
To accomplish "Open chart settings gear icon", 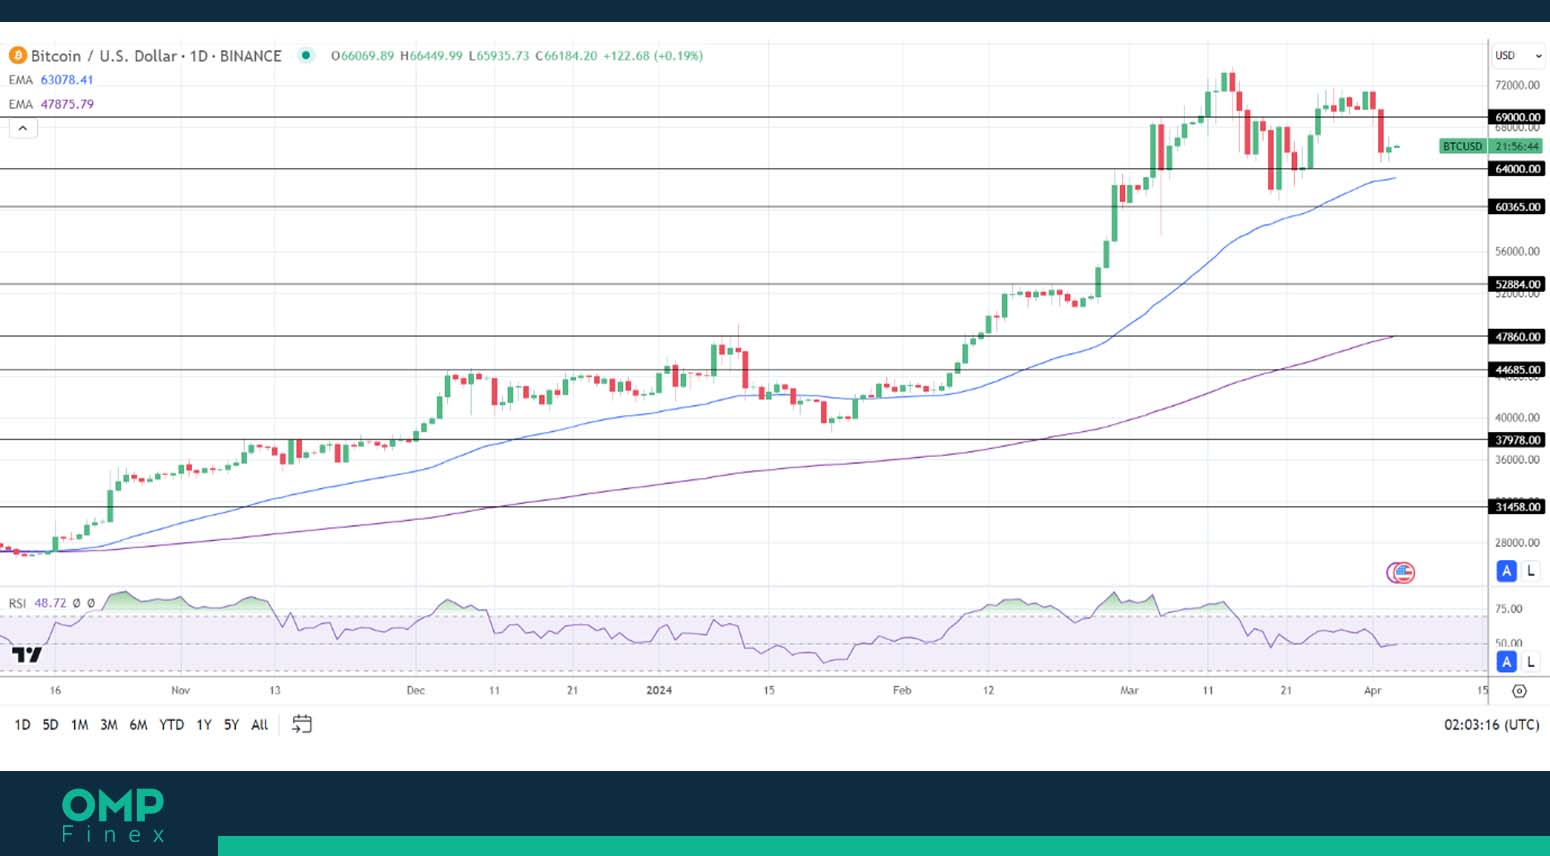I will [1519, 691].
